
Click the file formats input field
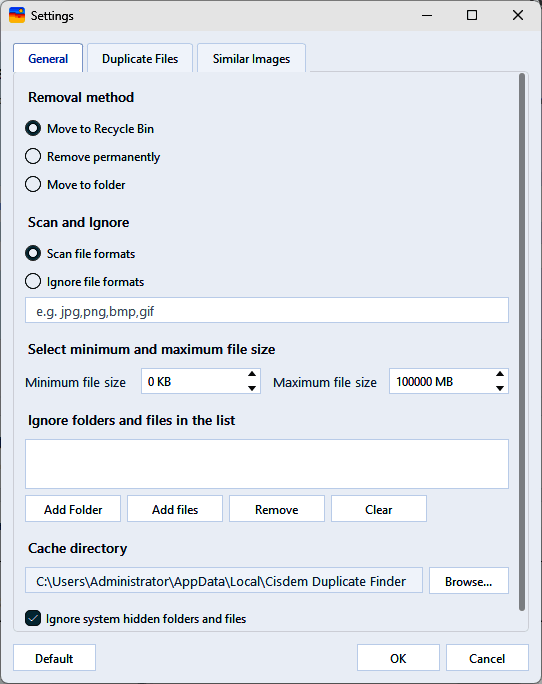click(267, 311)
